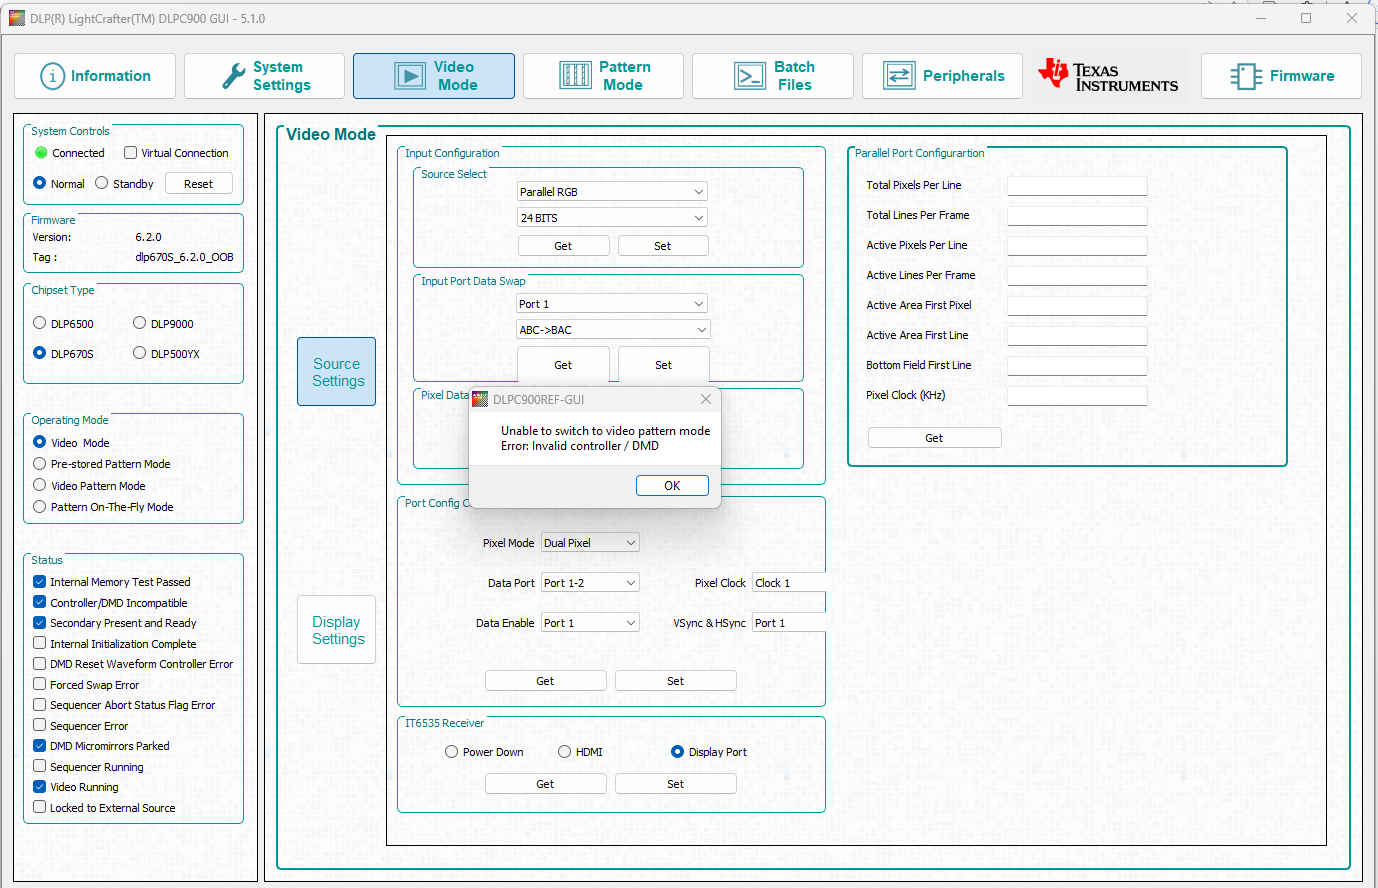Choose DLP670S chipset type
The height and width of the screenshot is (888, 1378).
click(x=40, y=353)
